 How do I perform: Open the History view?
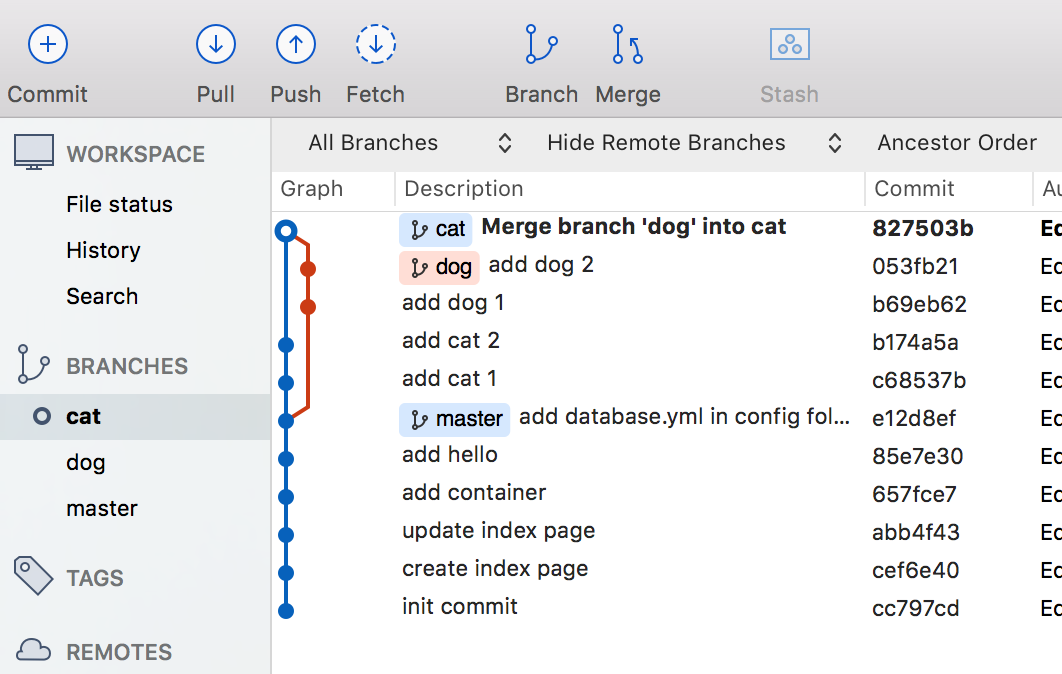tap(103, 250)
